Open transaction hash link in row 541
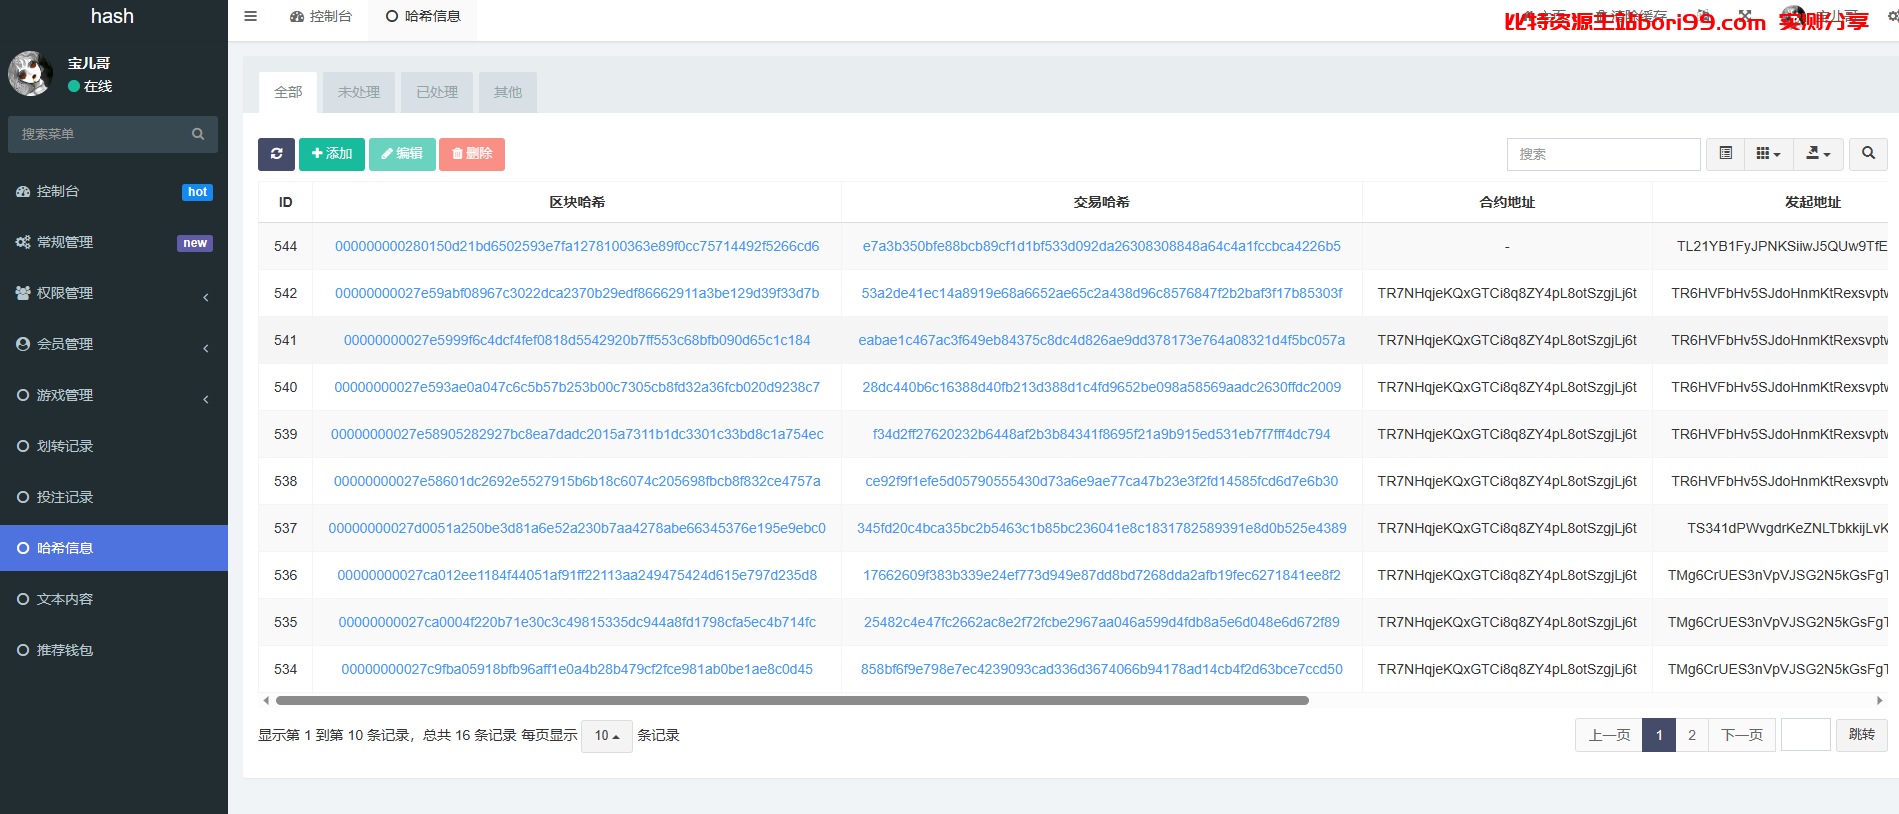 pos(1102,340)
